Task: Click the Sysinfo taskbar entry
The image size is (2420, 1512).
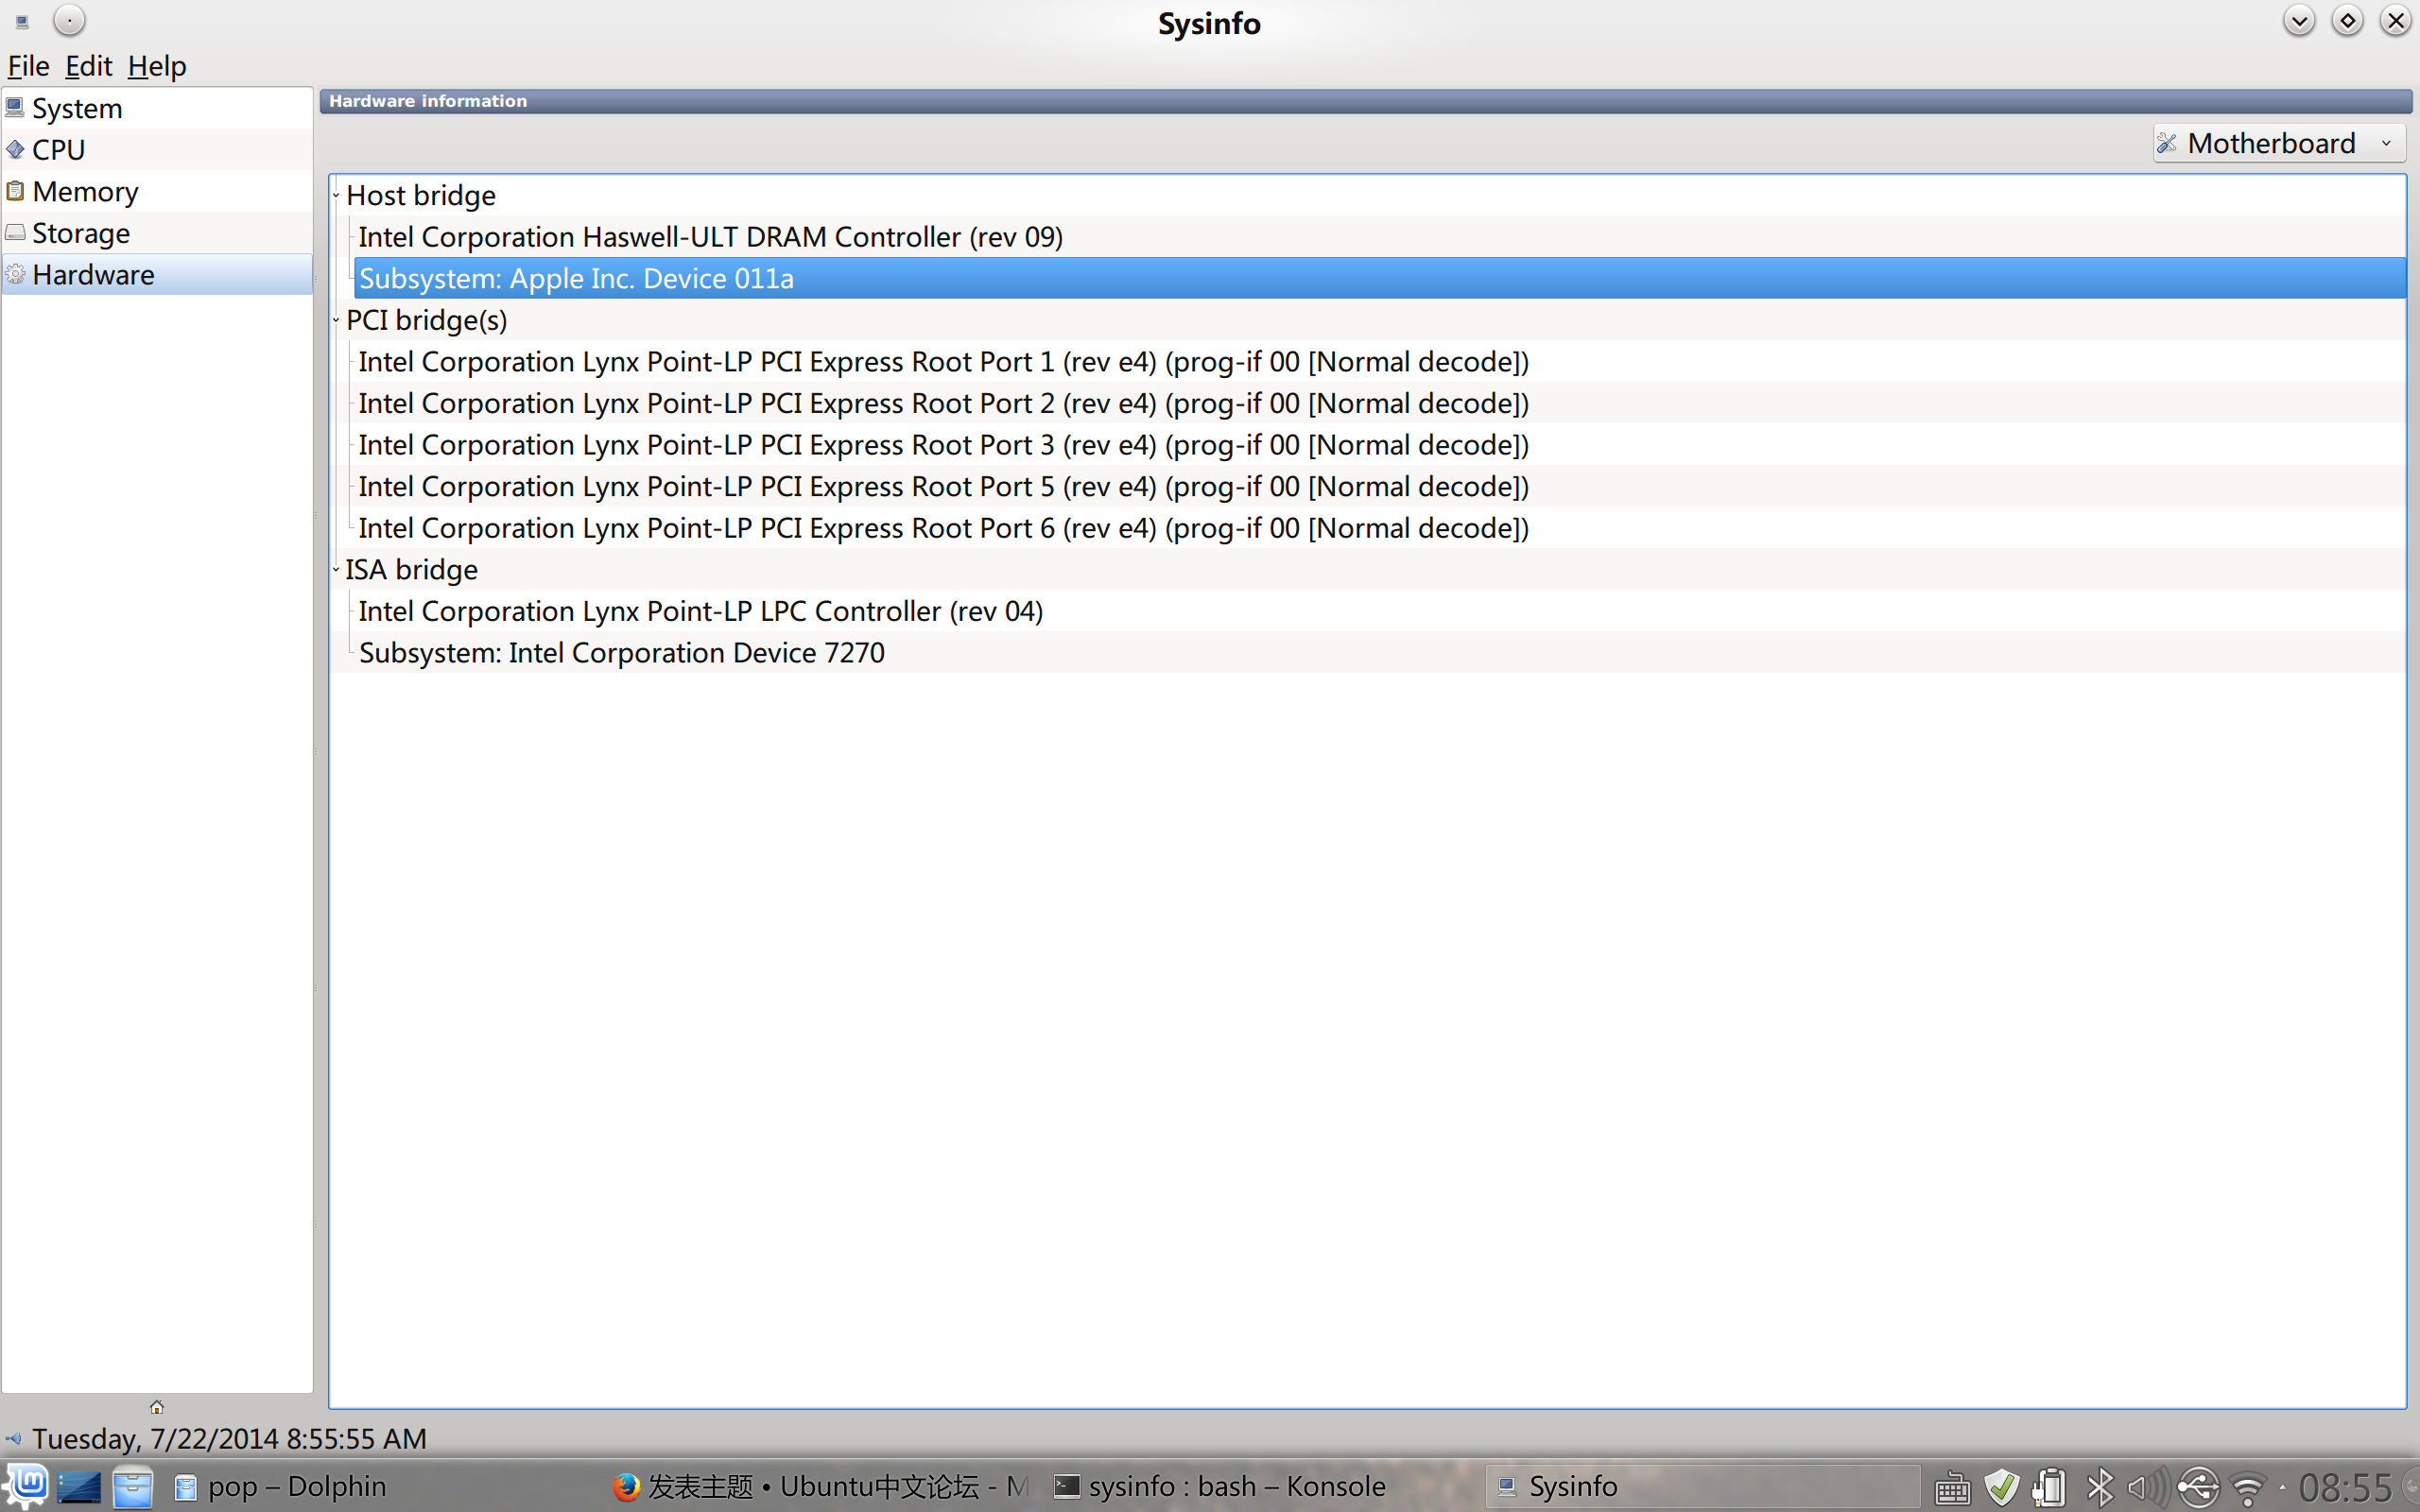Action: [x=1702, y=1487]
